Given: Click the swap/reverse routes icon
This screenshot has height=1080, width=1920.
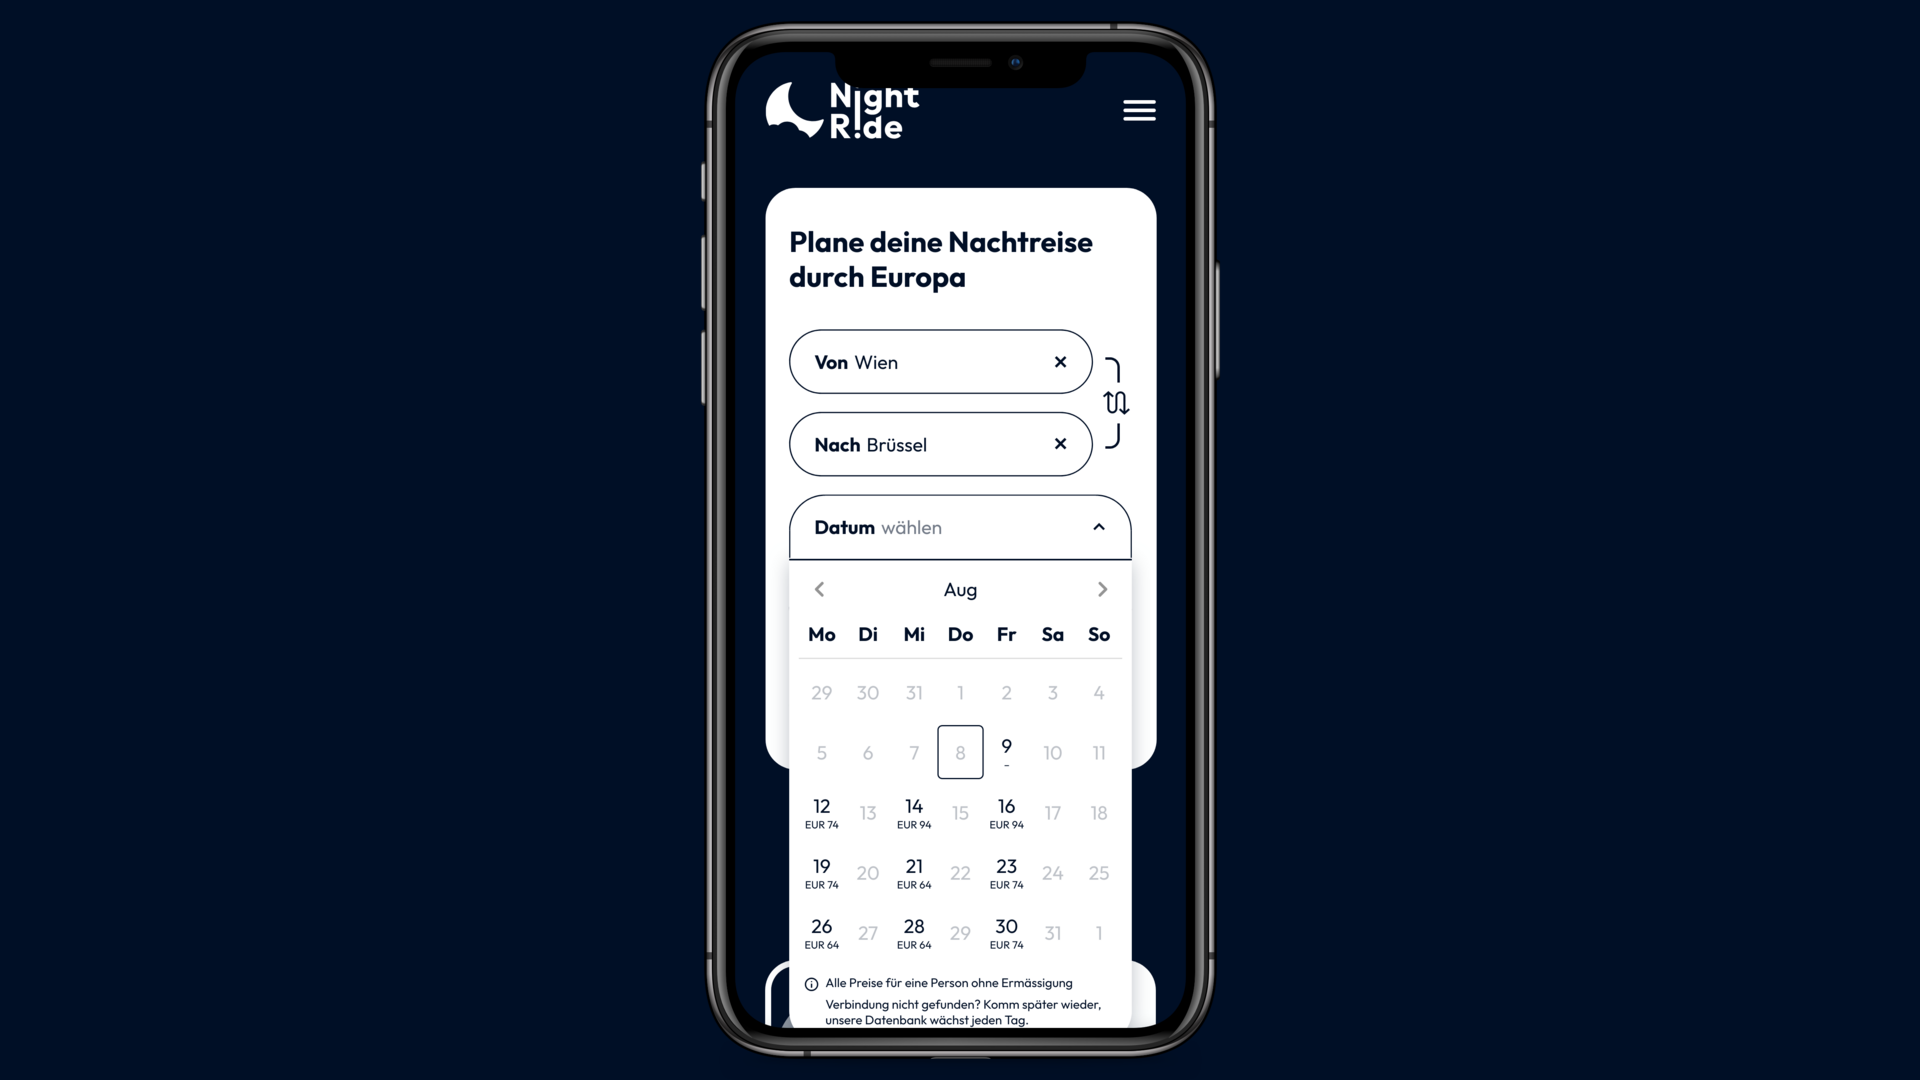Looking at the screenshot, I should pyautogui.click(x=1116, y=404).
